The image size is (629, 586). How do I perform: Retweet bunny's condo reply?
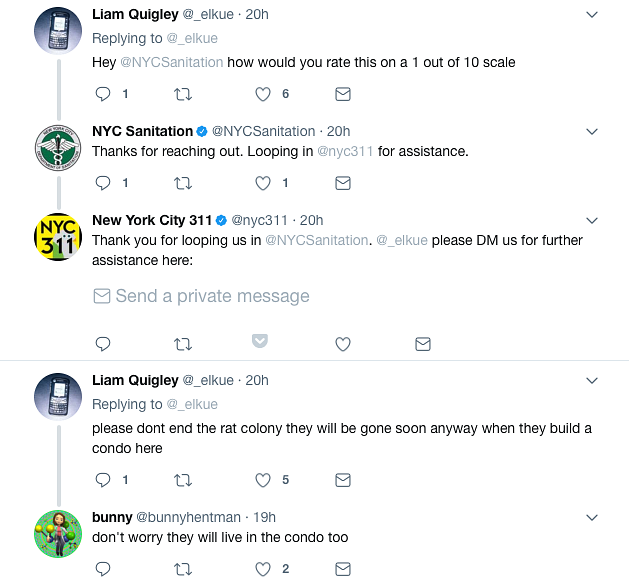[182, 569]
